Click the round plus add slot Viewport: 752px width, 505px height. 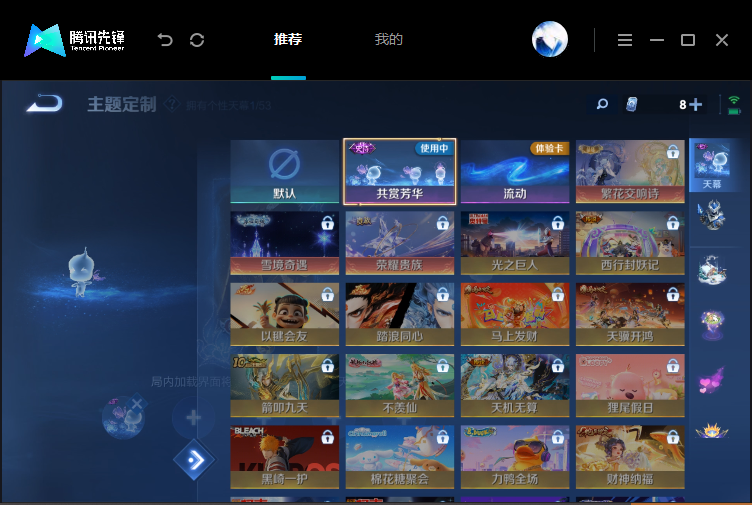click(193, 417)
